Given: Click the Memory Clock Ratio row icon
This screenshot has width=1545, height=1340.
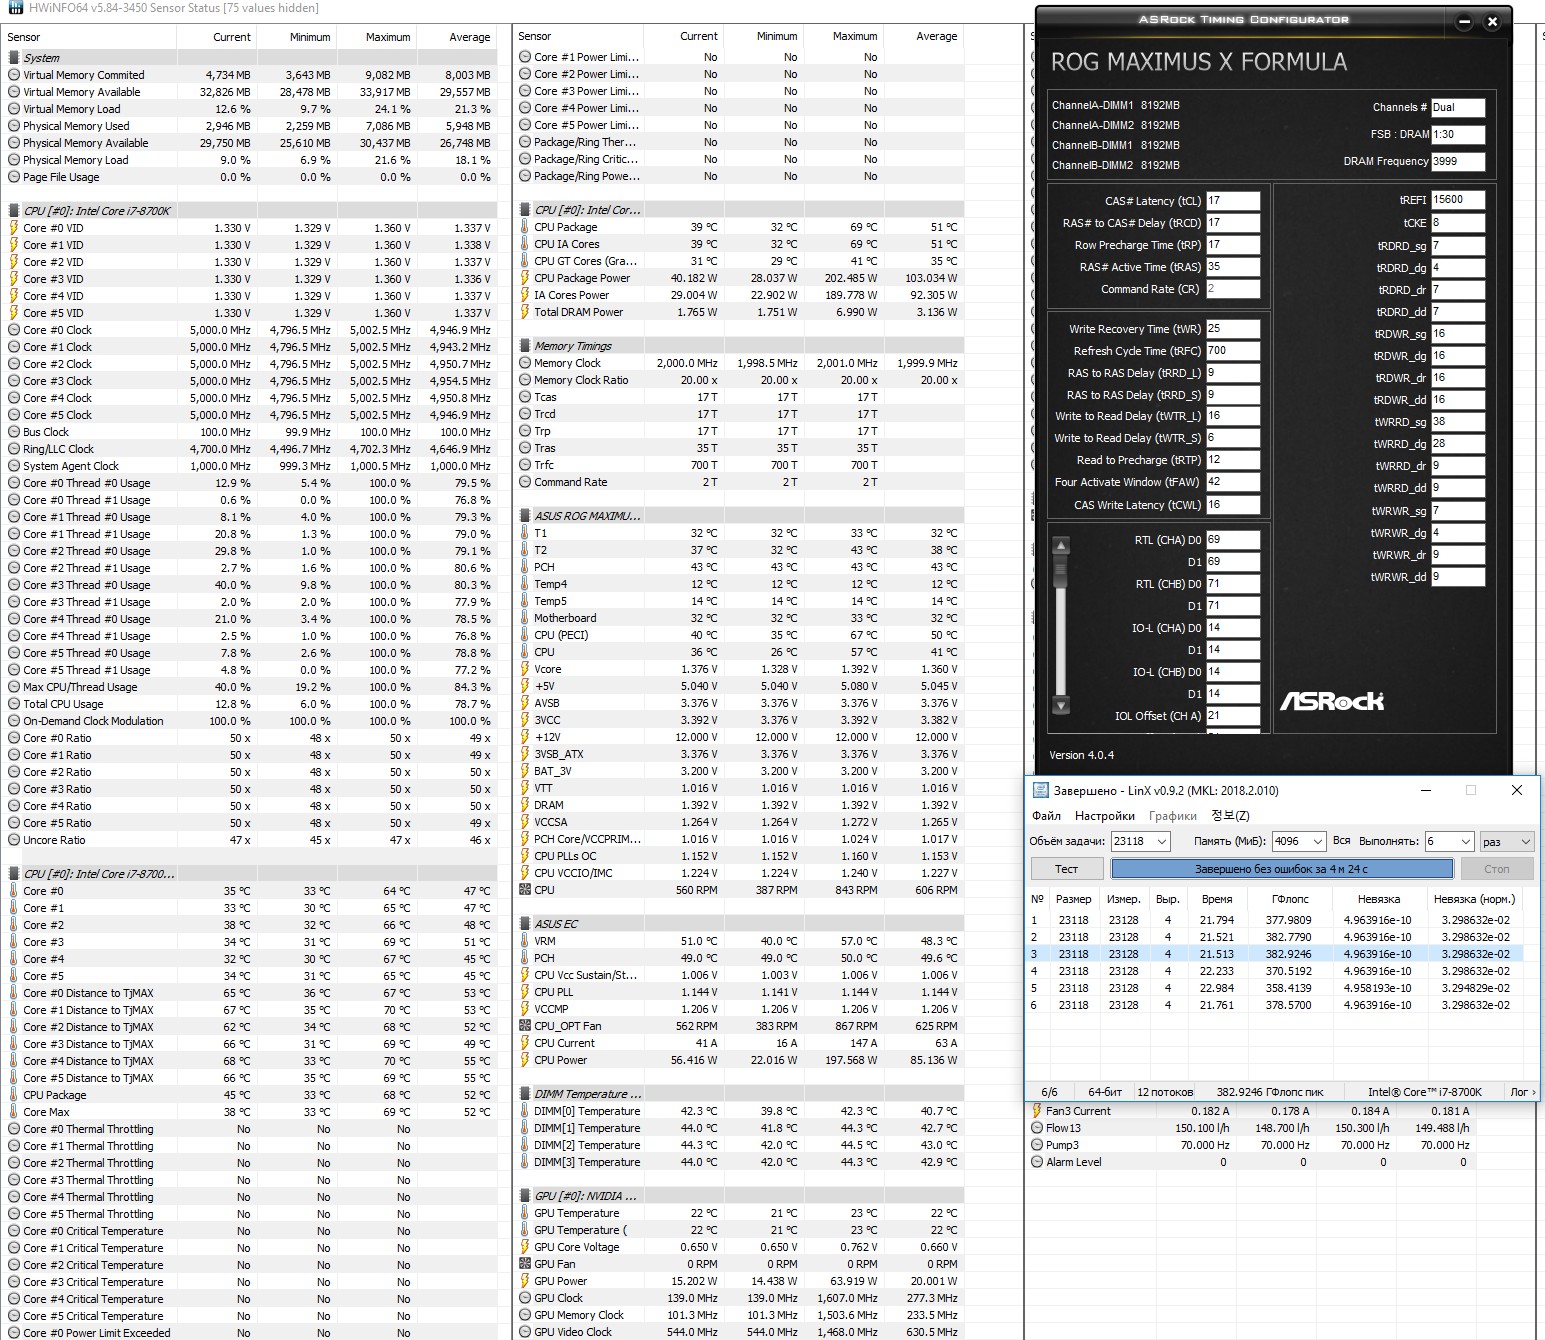Looking at the screenshot, I should click(525, 380).
